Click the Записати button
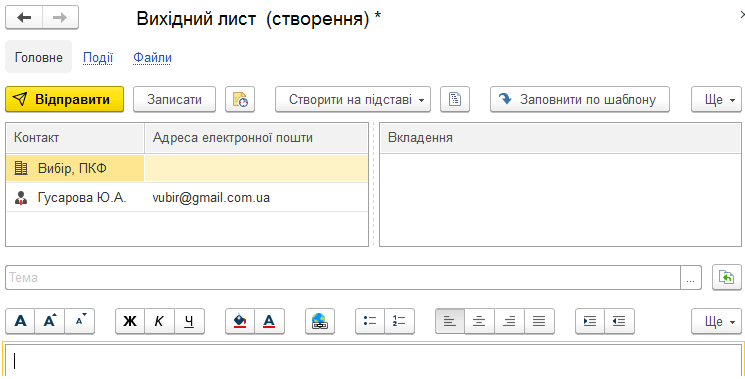745x379 pixels. point(174,99)
